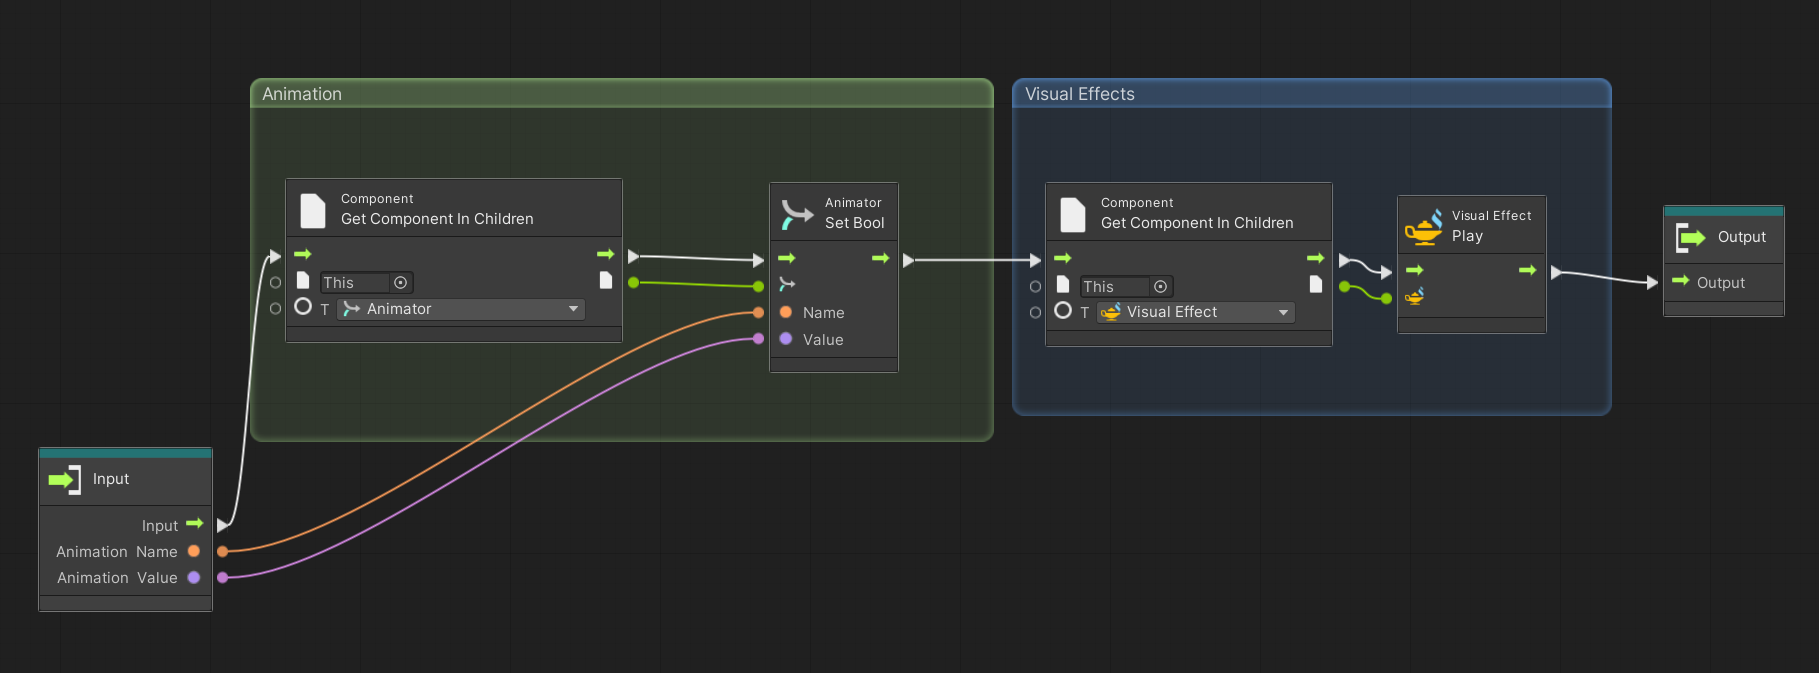Open the object picker beside This in Visual Effects group
Image resolution: width=1819 pixels, height=673 pixels.
click(x=1160, y=287)
